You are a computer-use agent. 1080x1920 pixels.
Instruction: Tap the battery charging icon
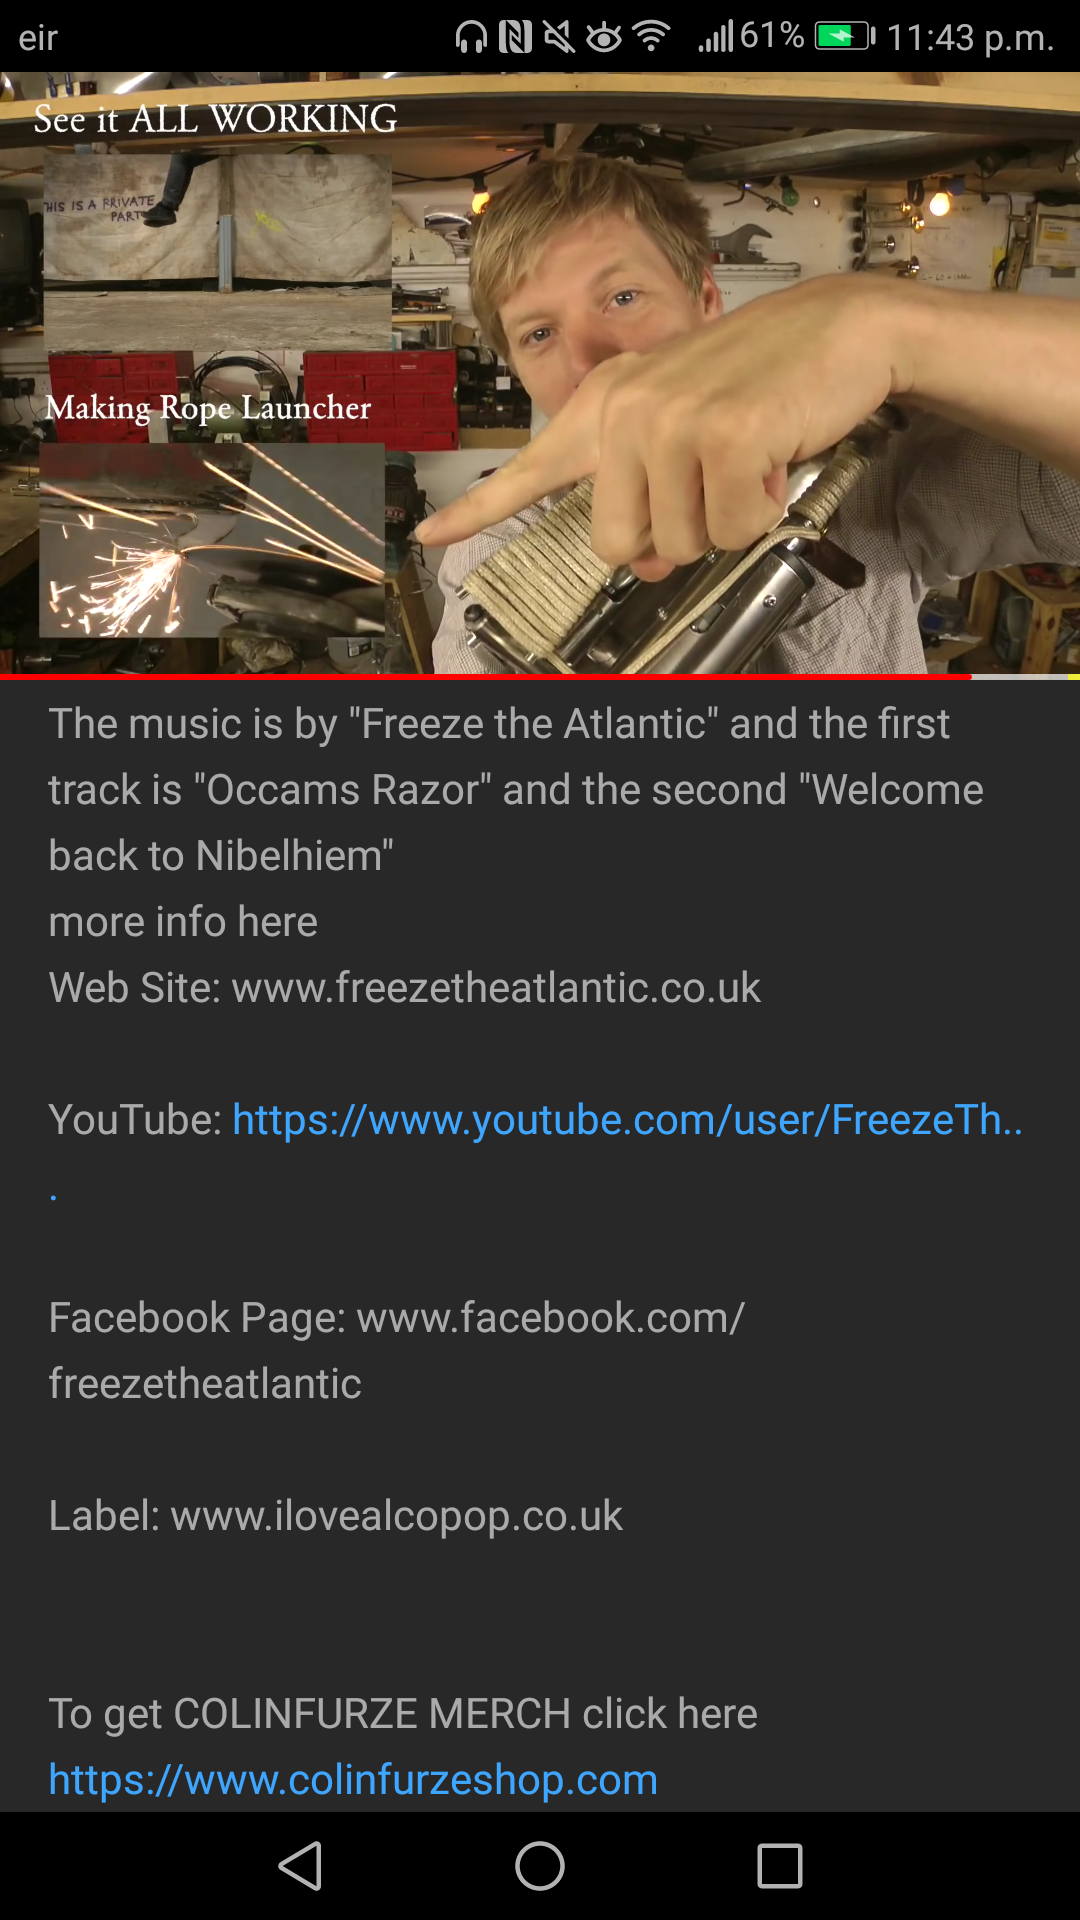coord(845,37)
